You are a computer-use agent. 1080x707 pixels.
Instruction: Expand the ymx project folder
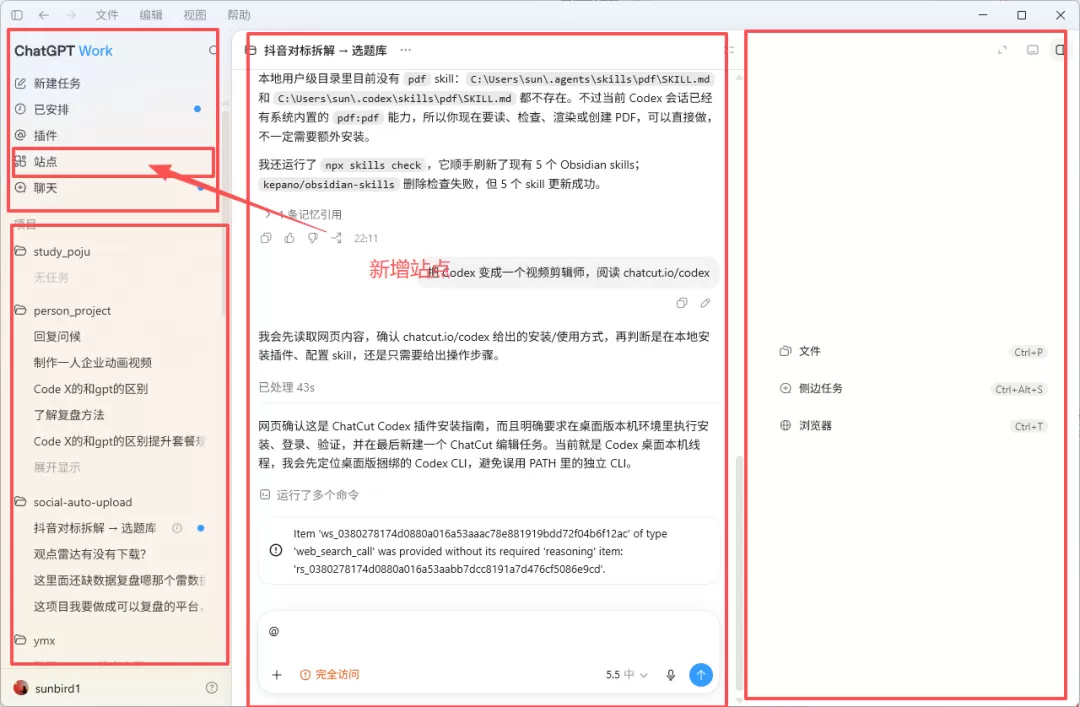coord(44,641)
